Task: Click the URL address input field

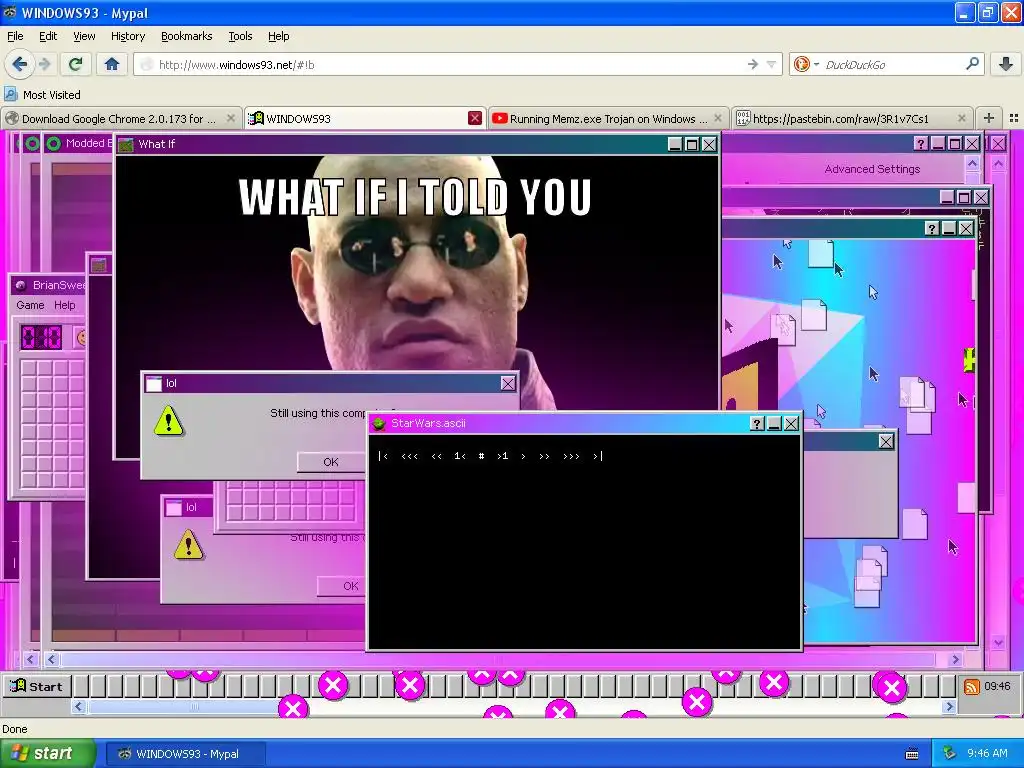Action: pos(451,65)
